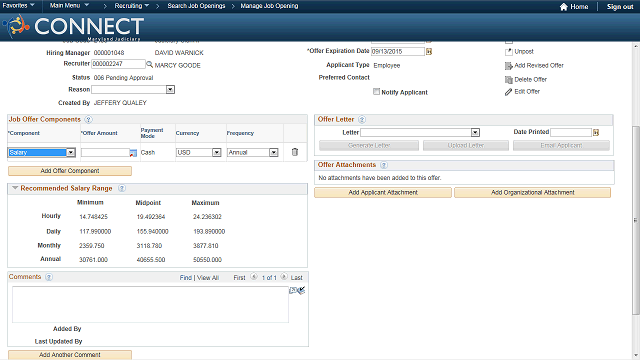The width and height of the screenshot is (640, 360).
Task: Collapse the Recommended Salary Range section
Action: point(15,188)
